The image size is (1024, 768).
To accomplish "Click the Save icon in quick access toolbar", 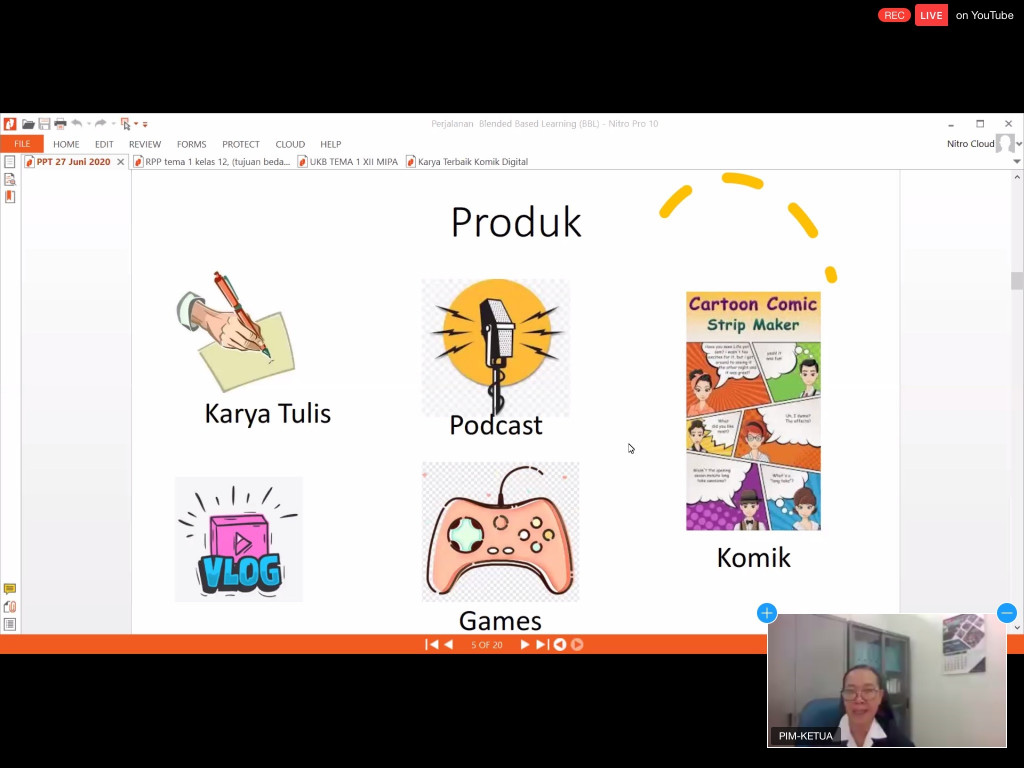I will click(x=44, y=124).
